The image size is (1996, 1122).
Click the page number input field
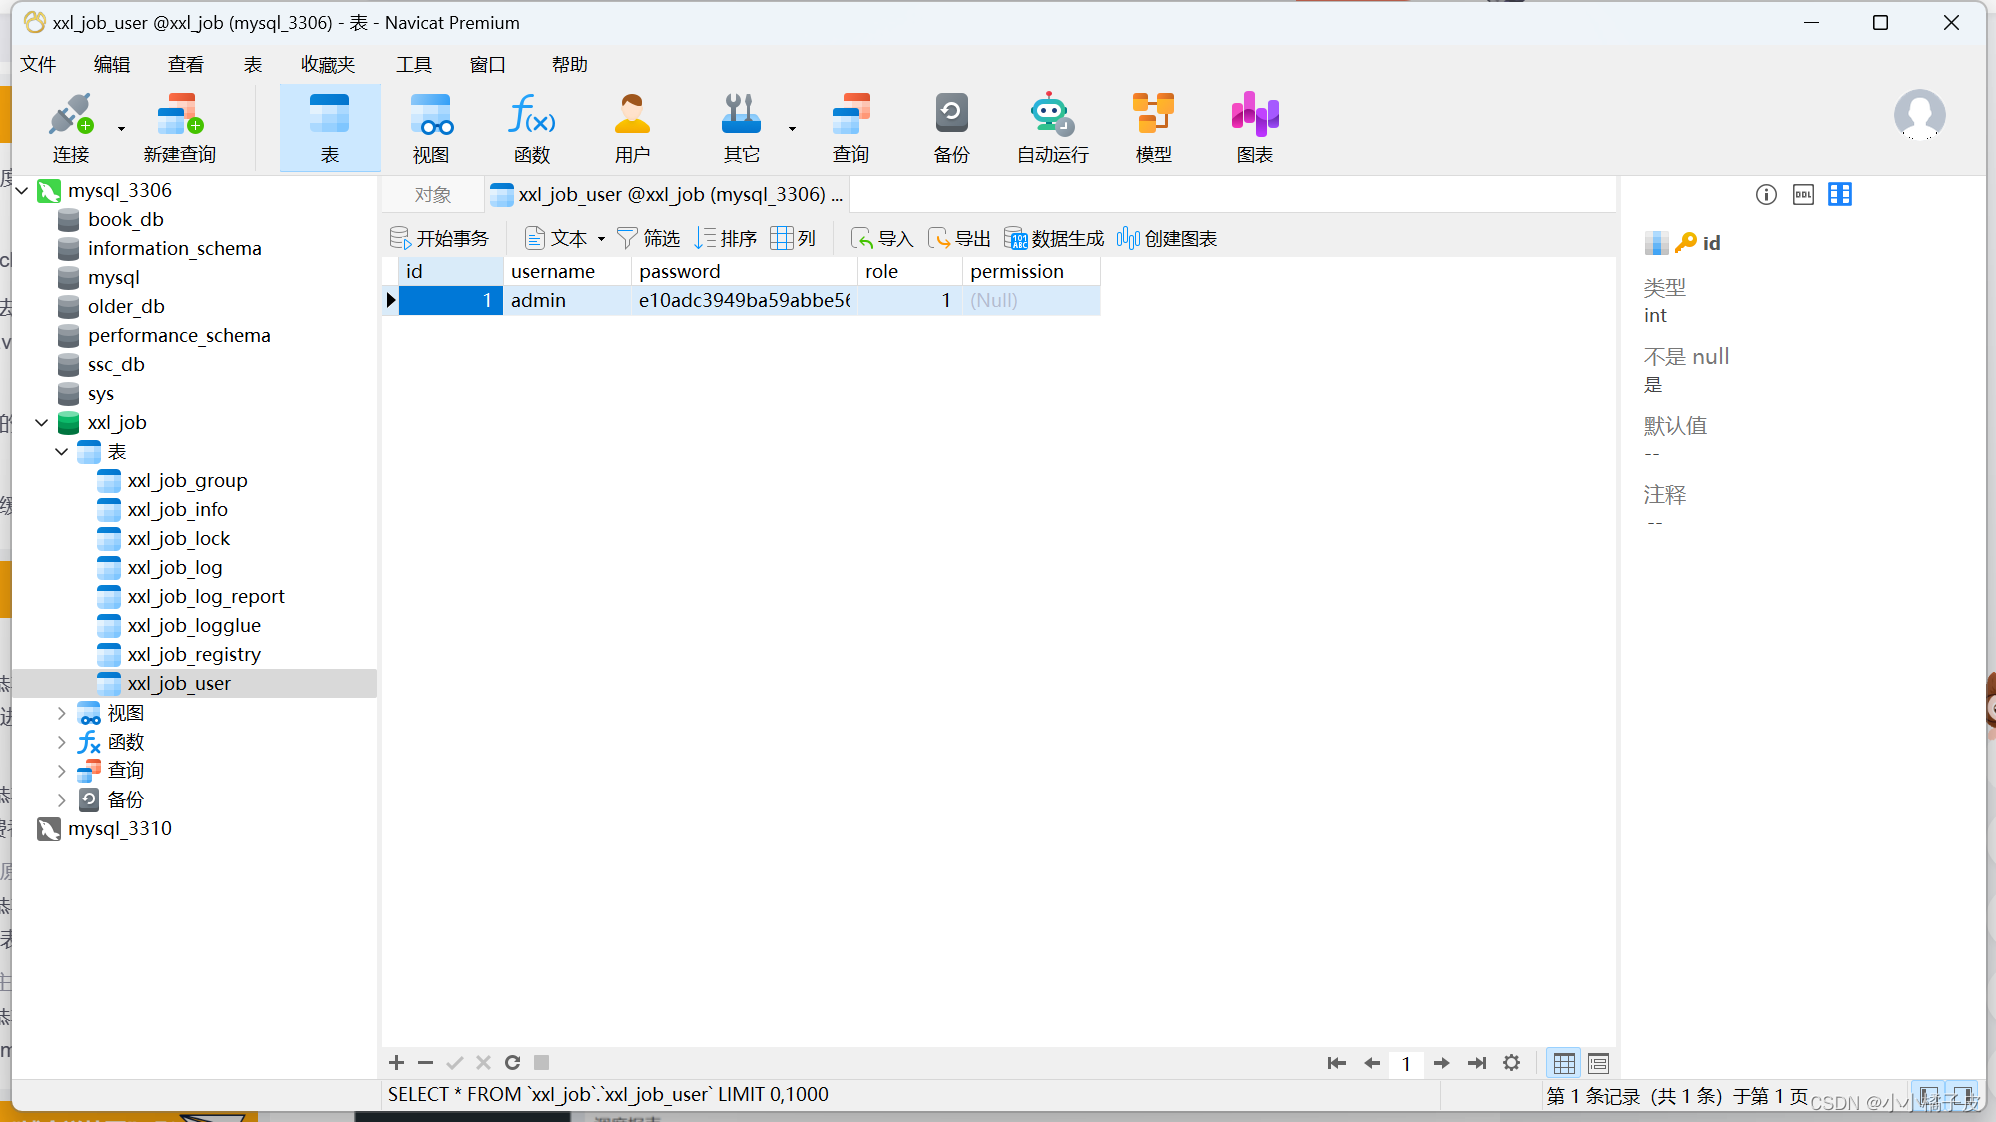(x=1407, y=1063)
